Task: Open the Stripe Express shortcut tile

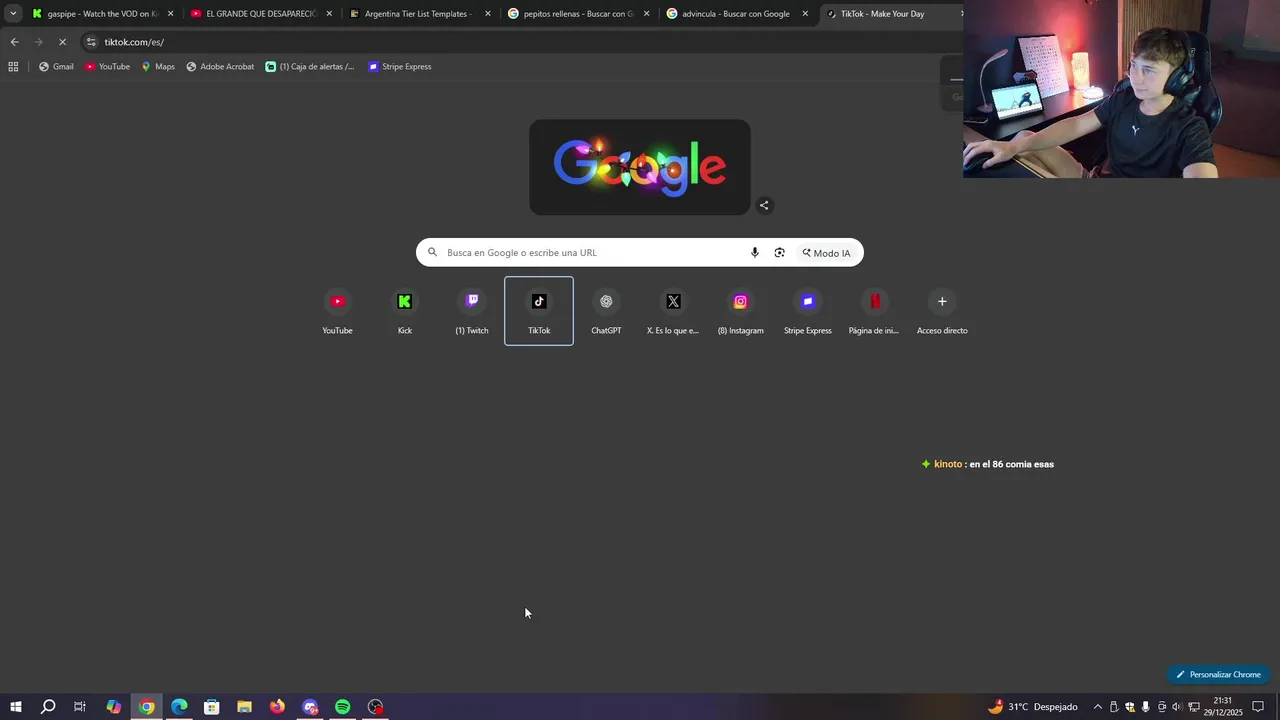Action: pos(808,311)
